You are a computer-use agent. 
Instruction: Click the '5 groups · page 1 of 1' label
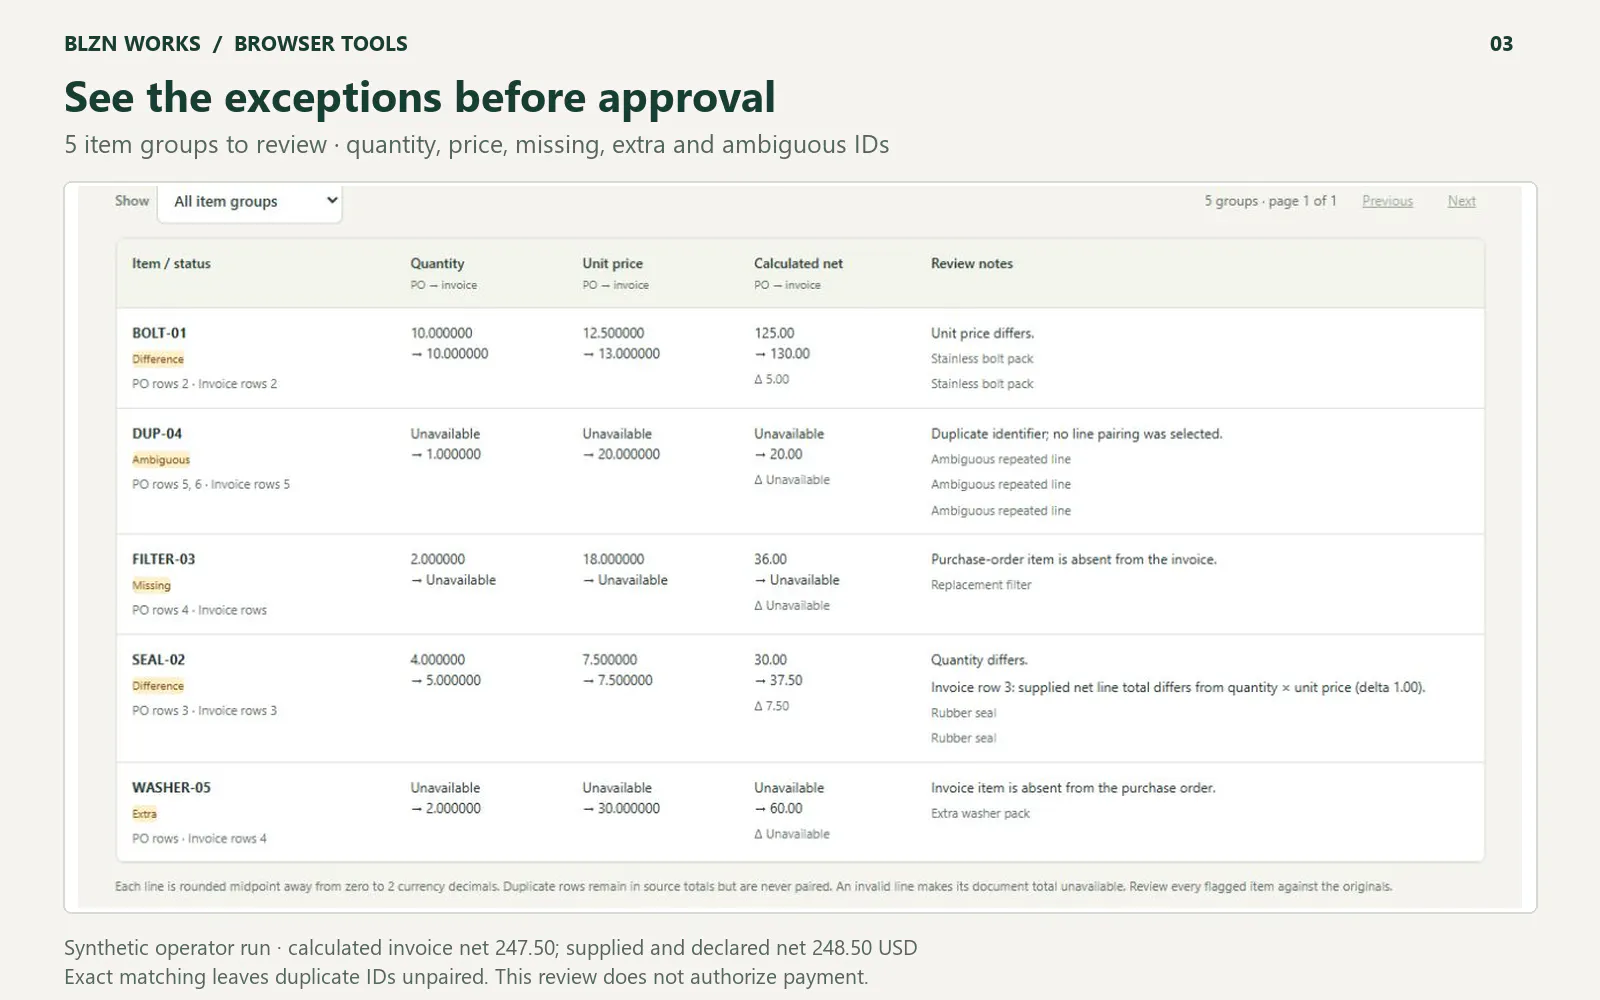(1270, 201)
